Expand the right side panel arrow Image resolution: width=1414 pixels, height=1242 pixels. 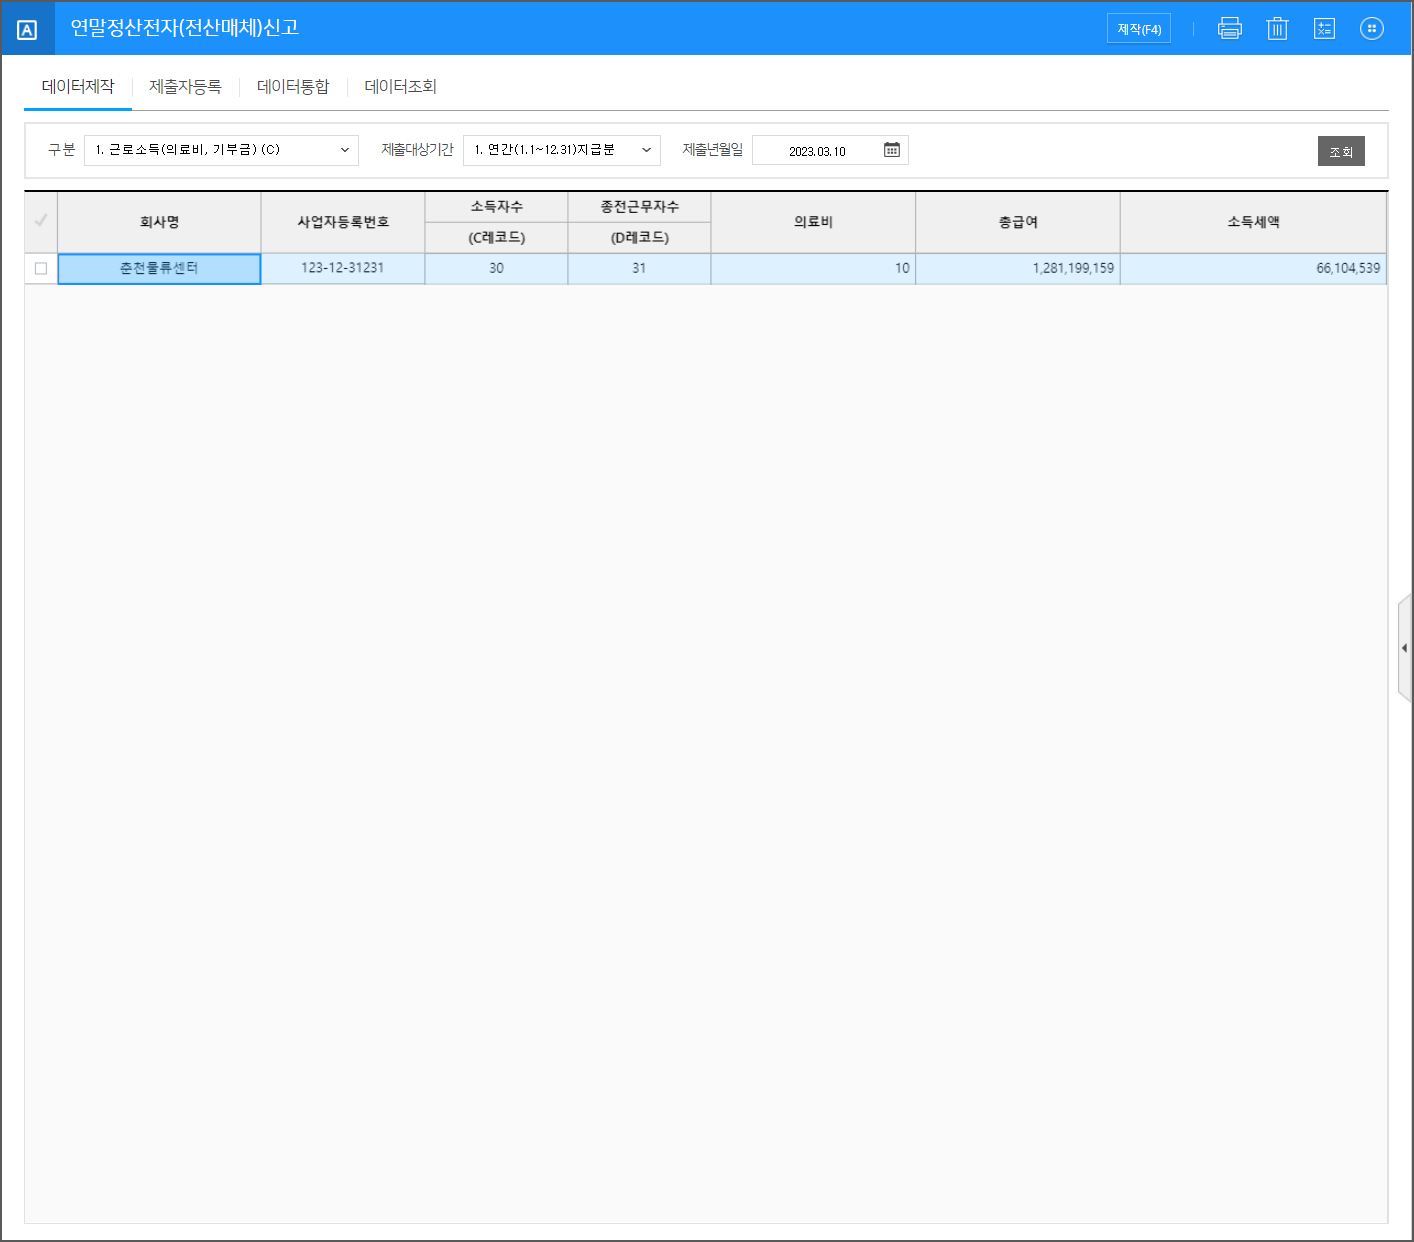pos(1404,648)
